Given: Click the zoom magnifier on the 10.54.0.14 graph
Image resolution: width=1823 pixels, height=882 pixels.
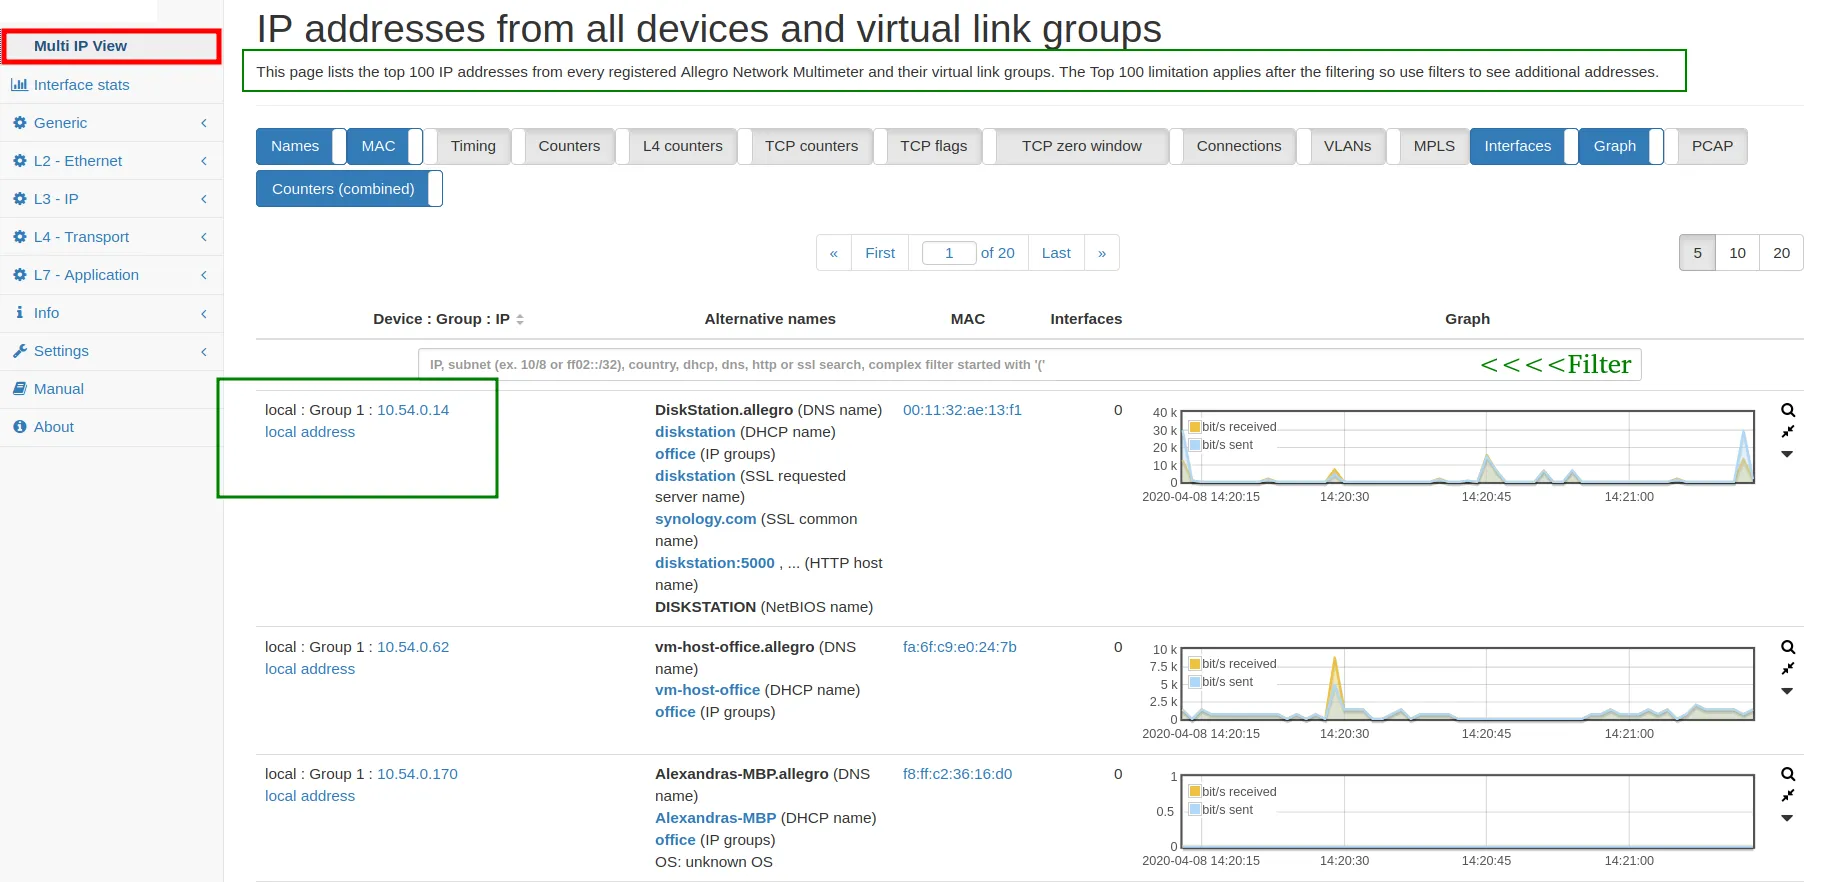Looking at the screenshot, I should pos(1788,410).
